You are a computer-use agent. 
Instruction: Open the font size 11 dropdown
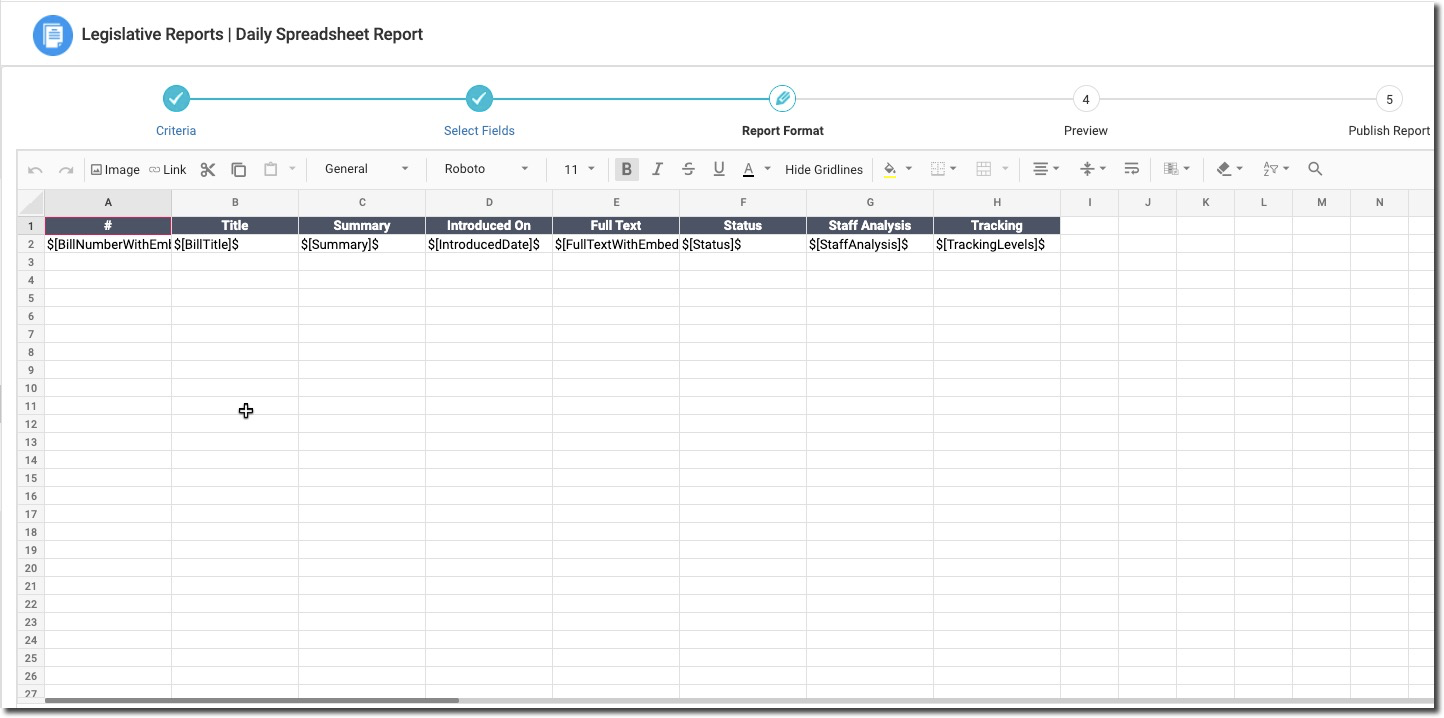(x=579, y=169)
